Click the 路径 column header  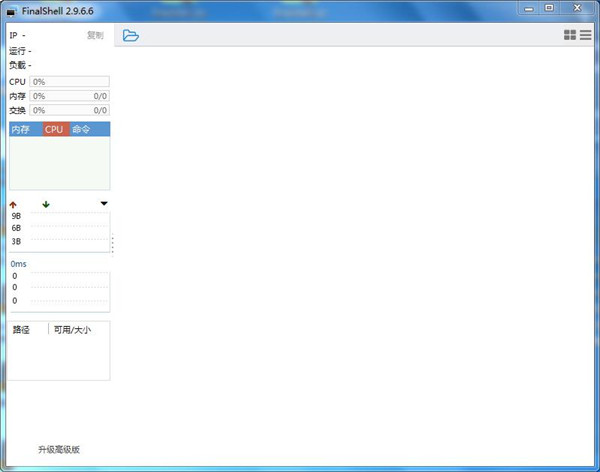coord(21,329)
